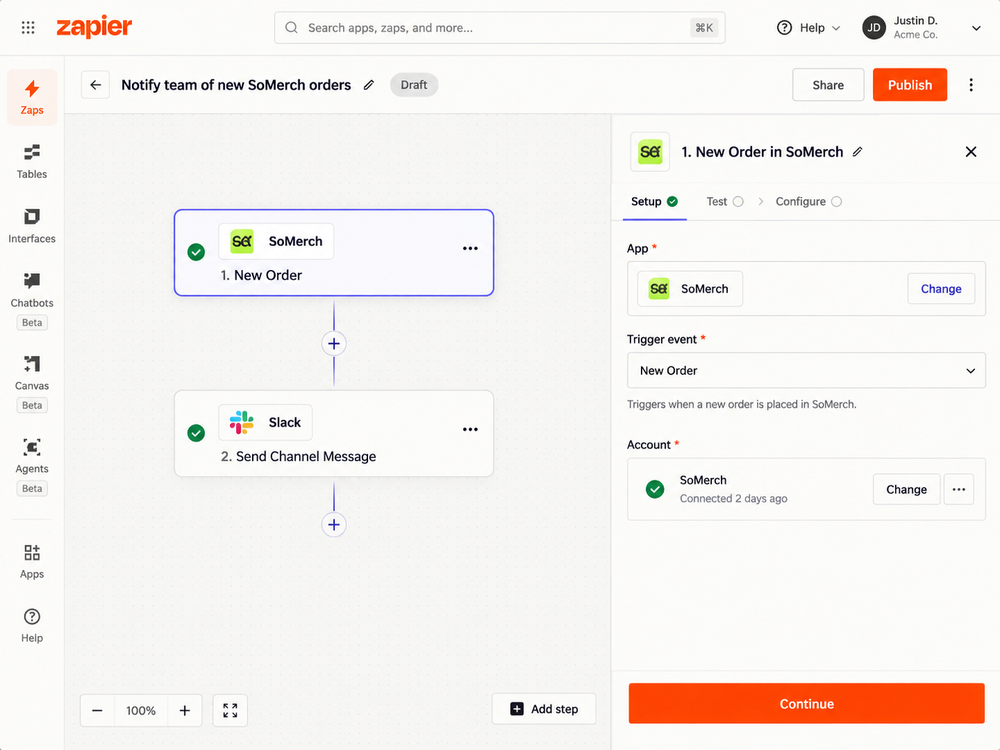
Task: Open Apps in the sidebar
Action: click(x=32, y=561)
